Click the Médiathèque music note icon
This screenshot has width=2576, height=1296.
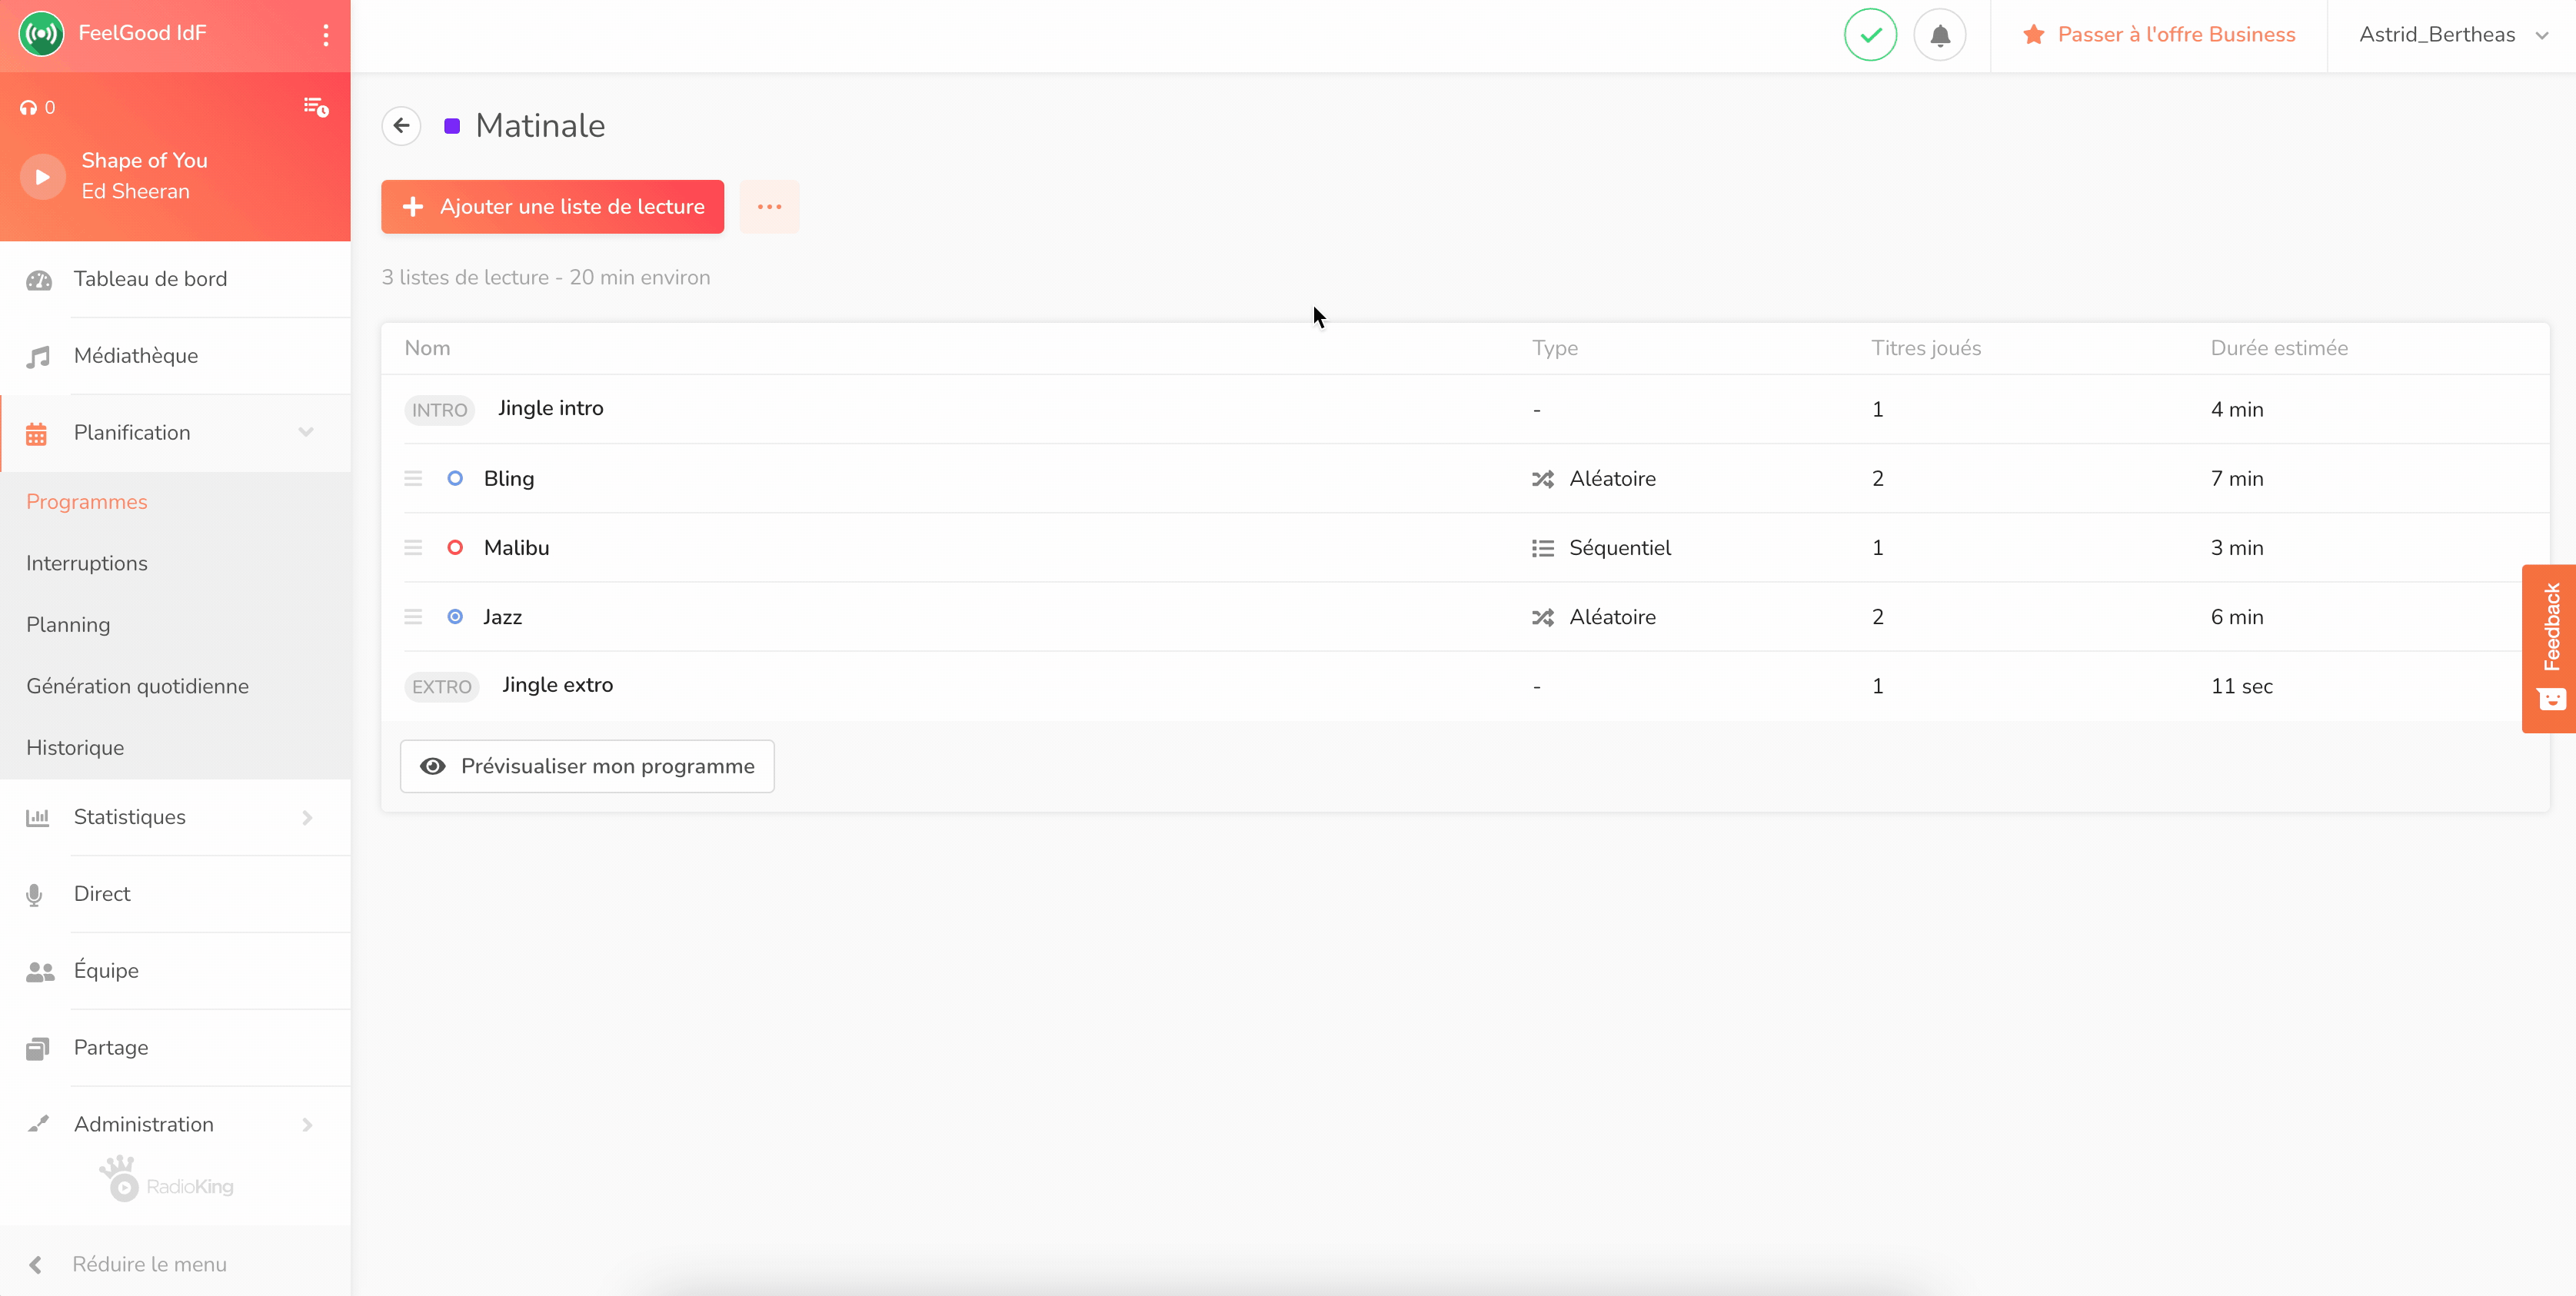pyautogui.click(x=37, y=357)
